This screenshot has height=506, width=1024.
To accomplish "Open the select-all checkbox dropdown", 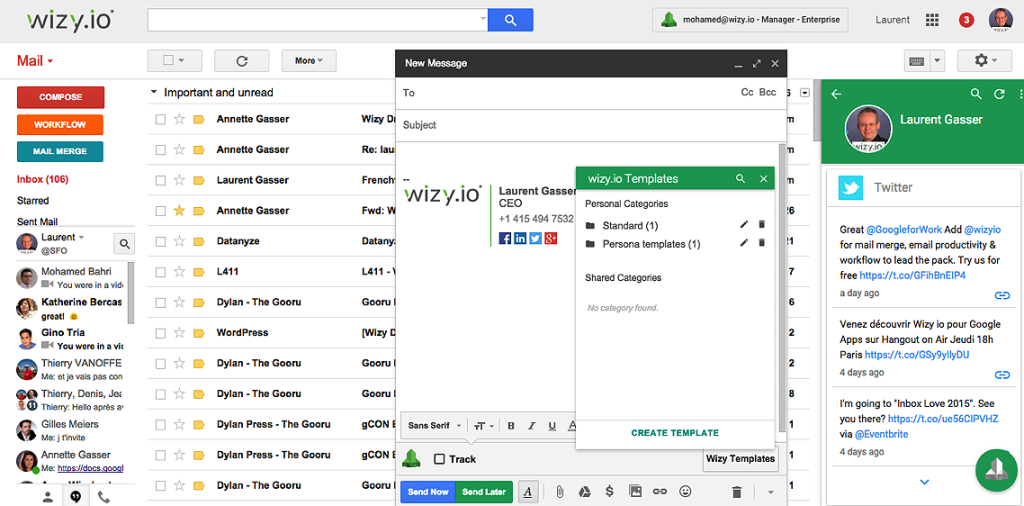I will 174,61.
